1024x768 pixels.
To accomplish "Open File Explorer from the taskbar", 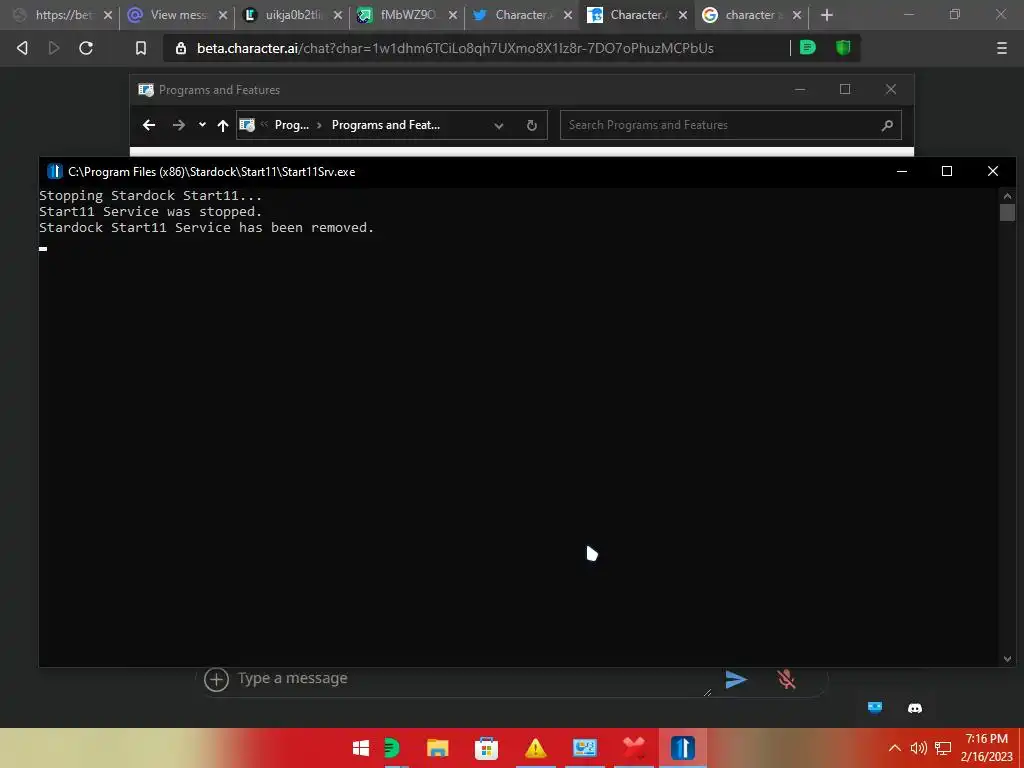I will [438, 748].
